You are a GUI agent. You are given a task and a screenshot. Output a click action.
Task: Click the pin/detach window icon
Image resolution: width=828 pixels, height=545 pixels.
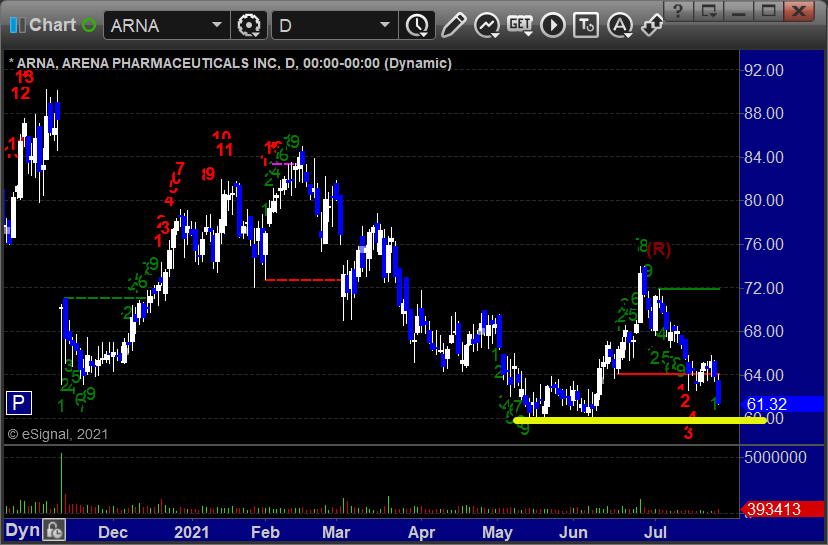coord(652,25)
